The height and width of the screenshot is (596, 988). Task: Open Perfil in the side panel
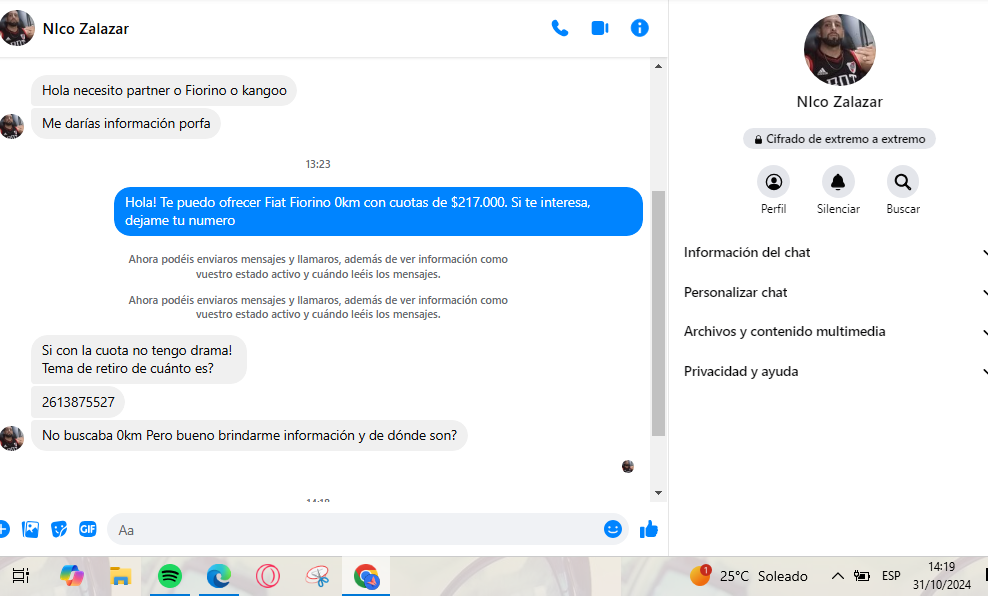coord(773,182)
